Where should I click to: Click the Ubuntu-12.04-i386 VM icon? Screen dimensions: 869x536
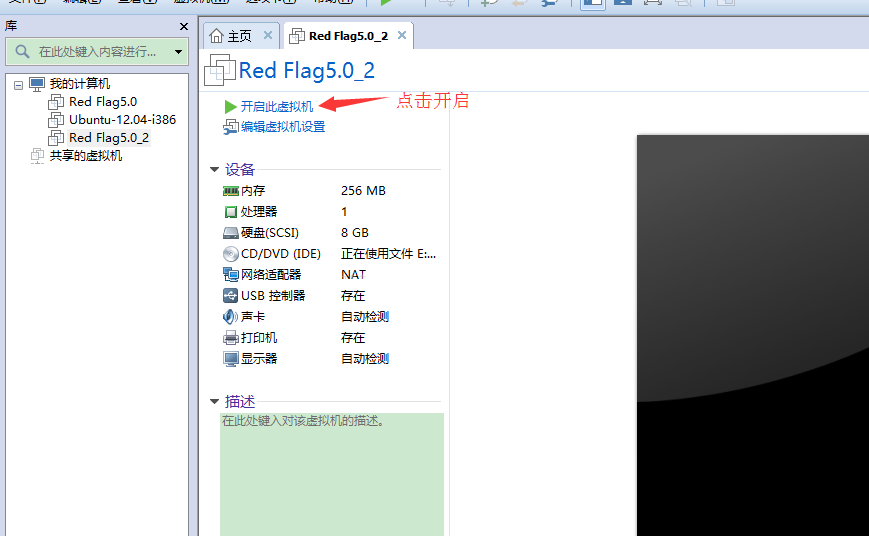click(56, 120)
